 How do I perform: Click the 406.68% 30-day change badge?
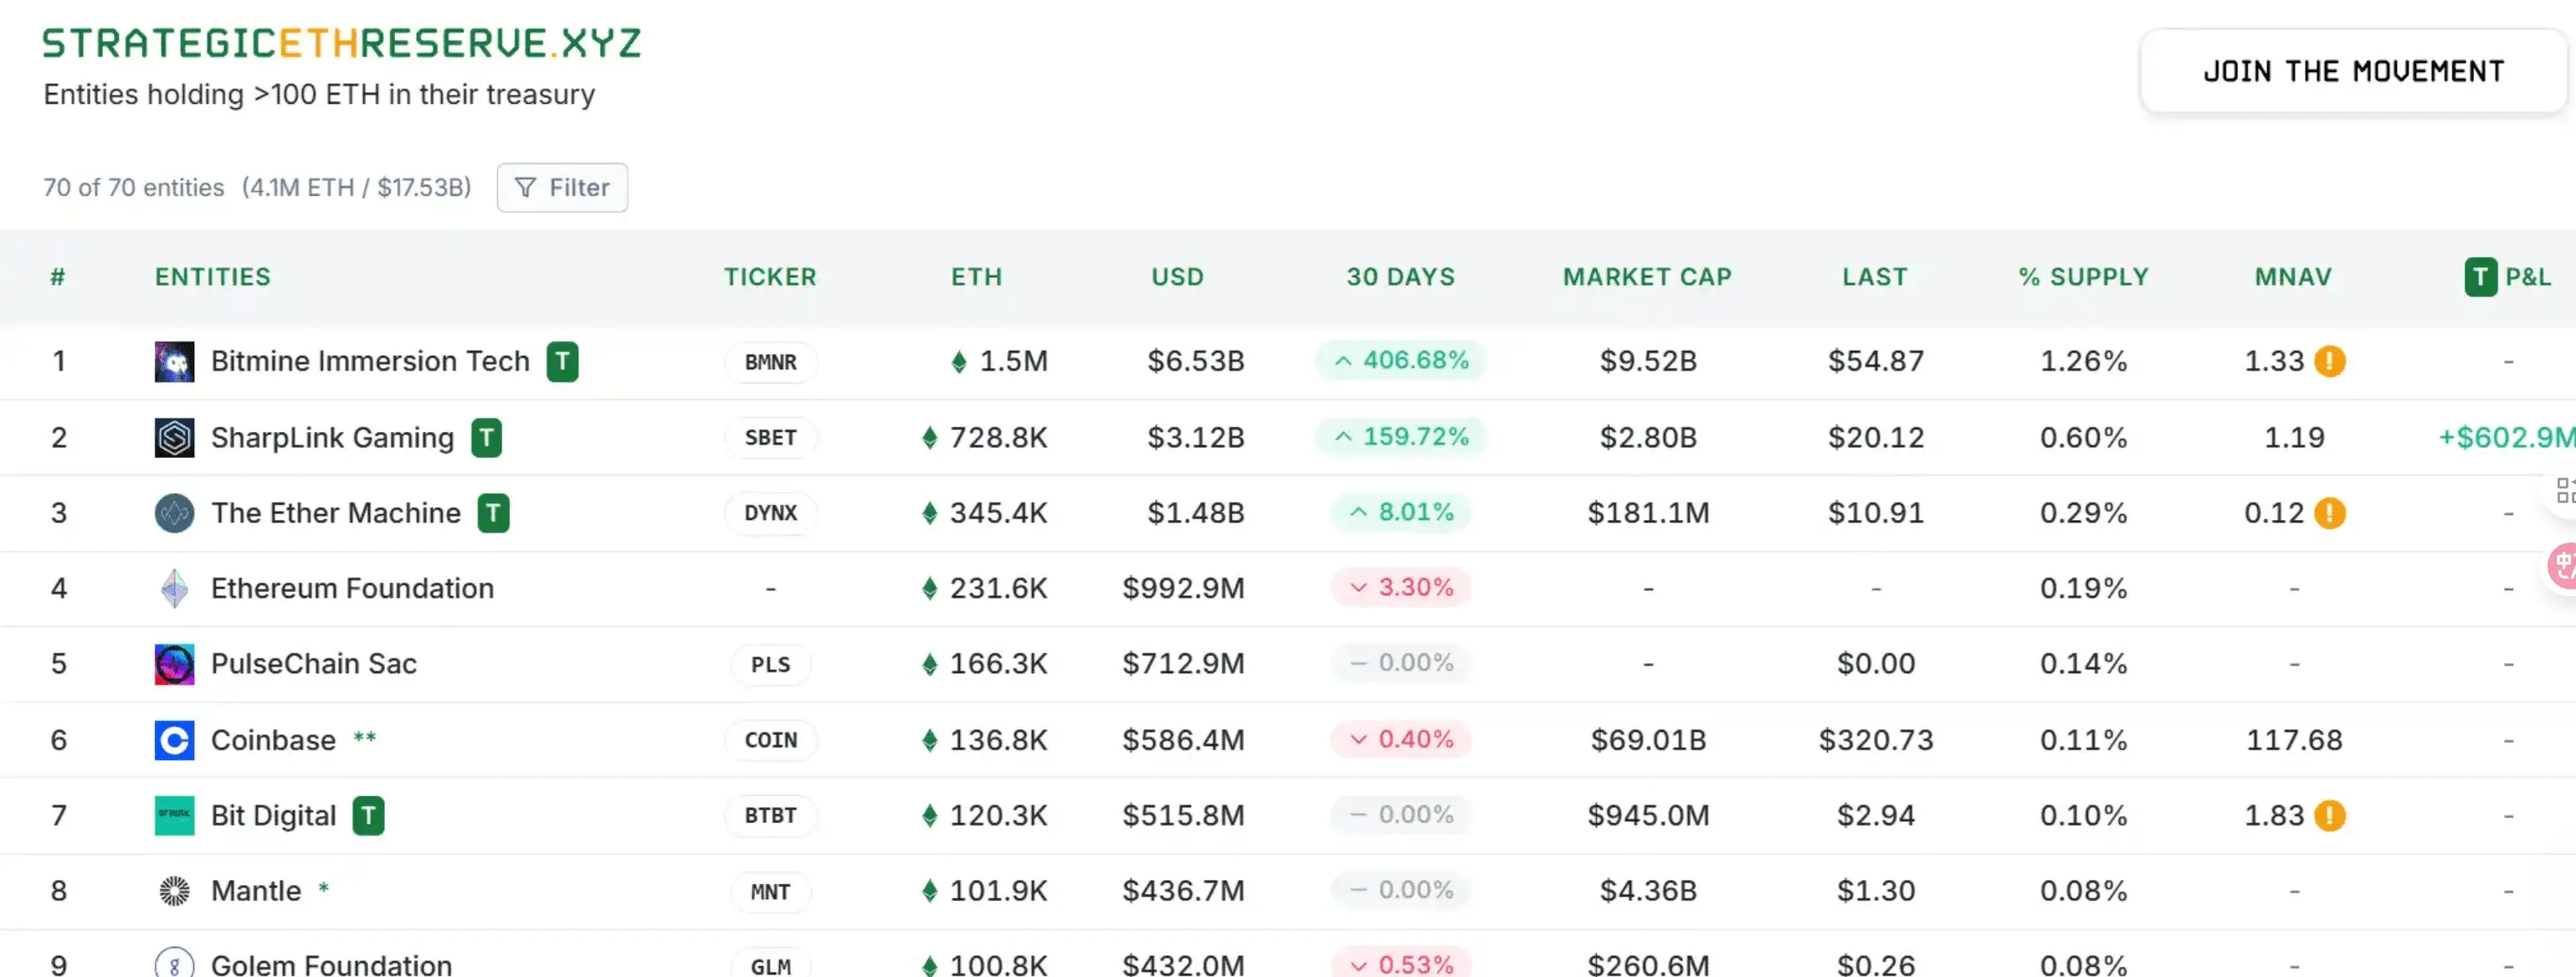(x=1400, y=360)
